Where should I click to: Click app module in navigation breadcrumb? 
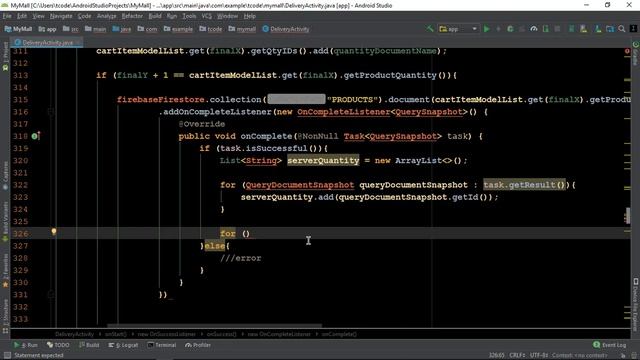click(x=47, y=29)
